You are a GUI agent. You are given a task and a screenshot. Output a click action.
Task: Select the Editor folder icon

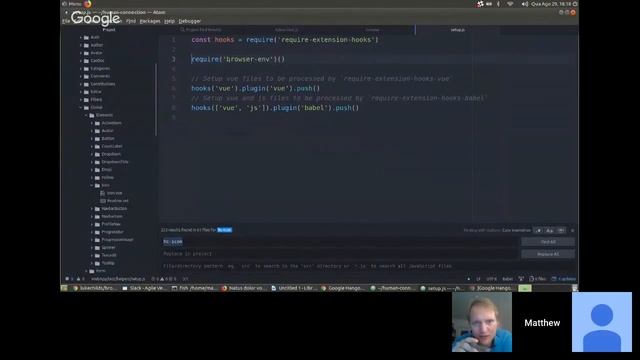tap(86, 92)
